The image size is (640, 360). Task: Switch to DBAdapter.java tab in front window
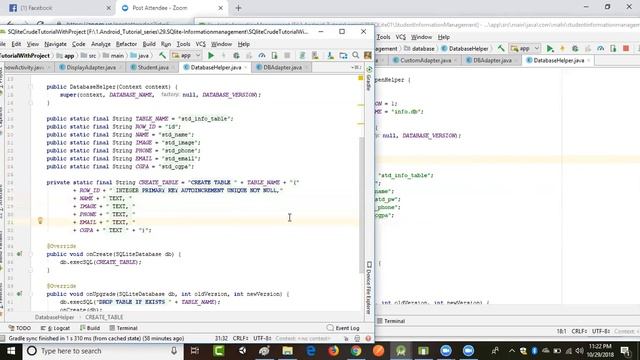pyautogui.click(x=282, y=67)
